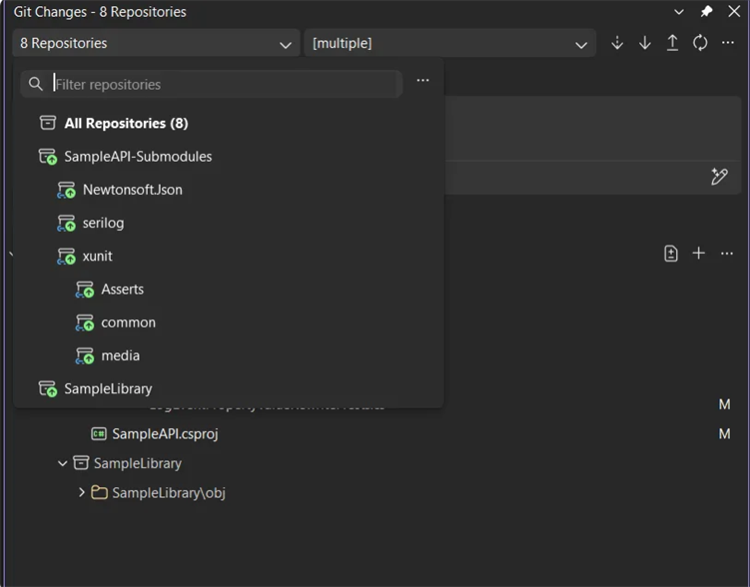Open the window options chevron in title bar

point(679,12)
